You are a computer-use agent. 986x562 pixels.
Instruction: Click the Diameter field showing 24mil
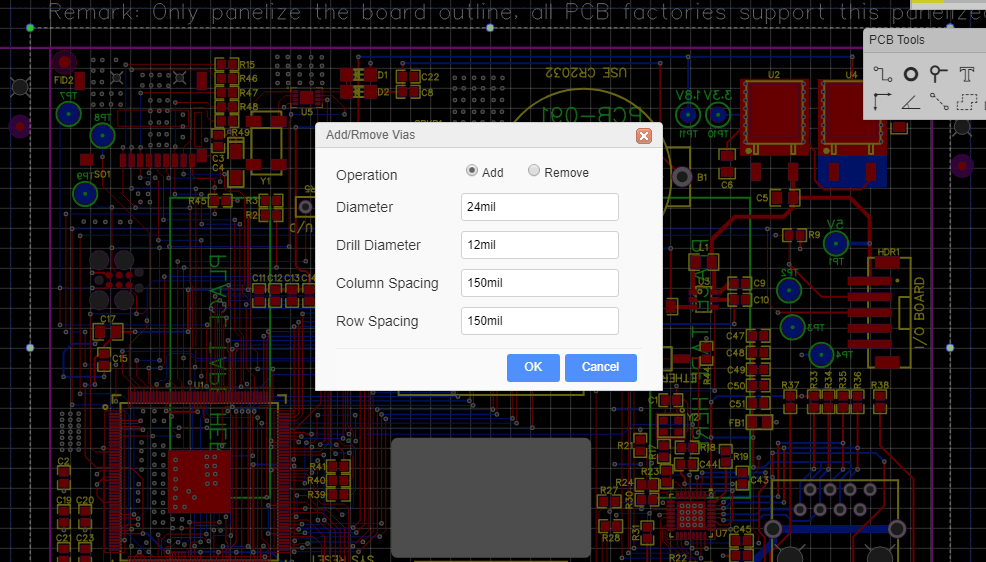tap(540, 207)
